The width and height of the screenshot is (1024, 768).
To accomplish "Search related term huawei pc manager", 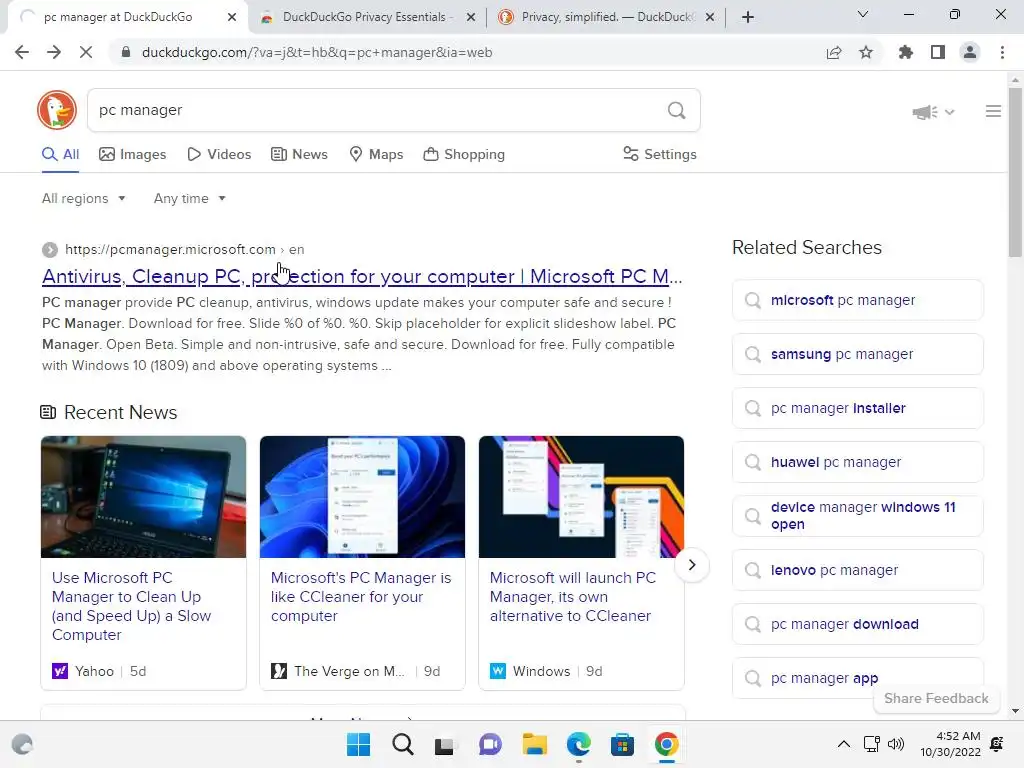I will (x=857, y=462).
